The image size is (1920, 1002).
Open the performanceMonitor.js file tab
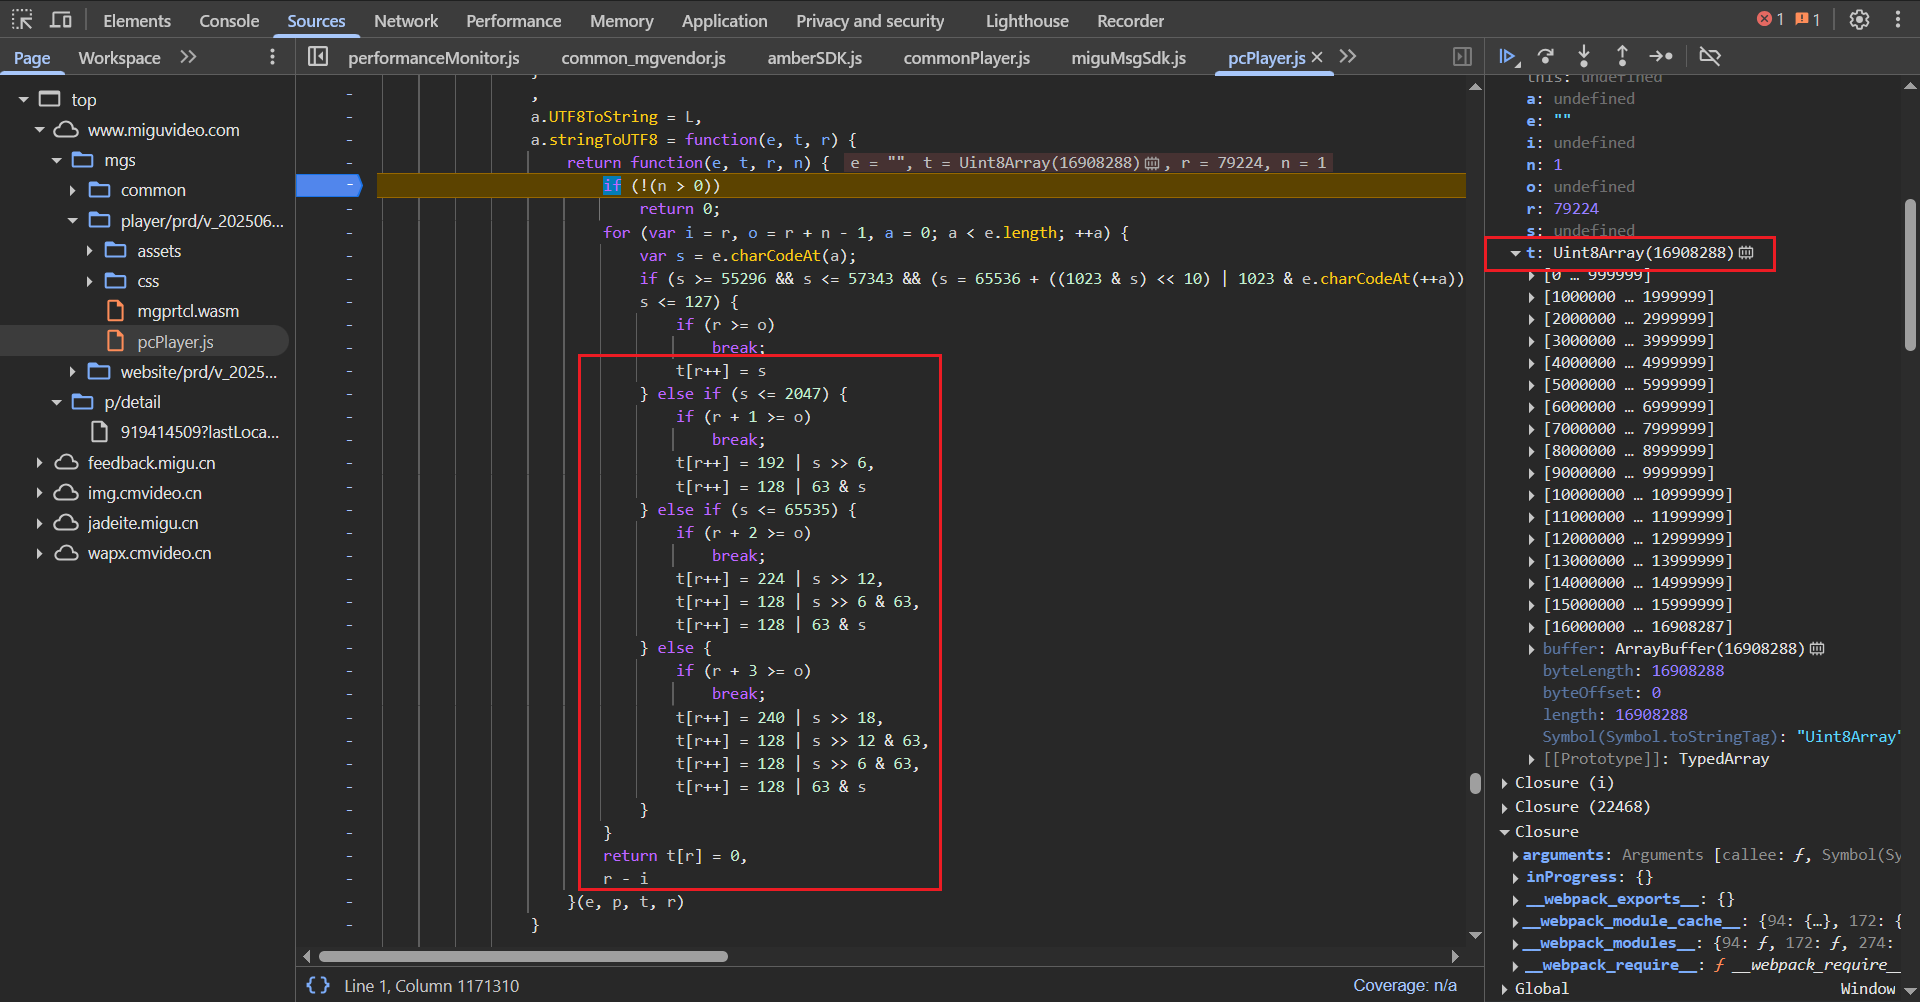pos(433,58)
